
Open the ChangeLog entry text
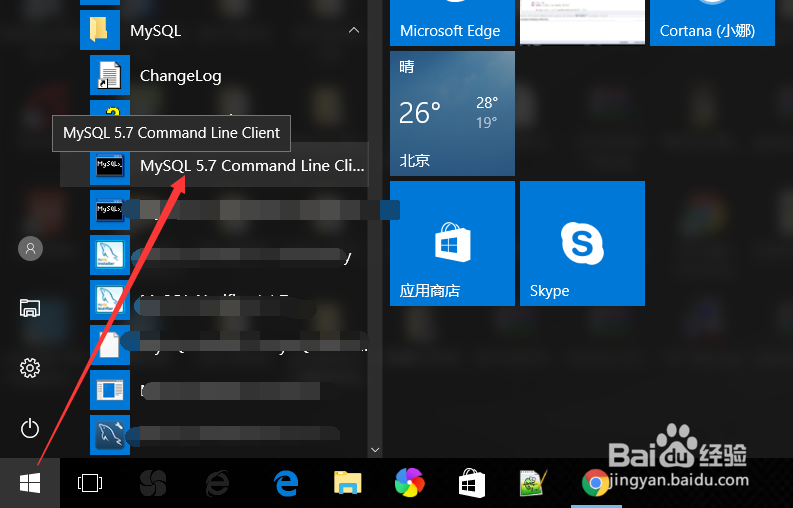pos(181,76)
